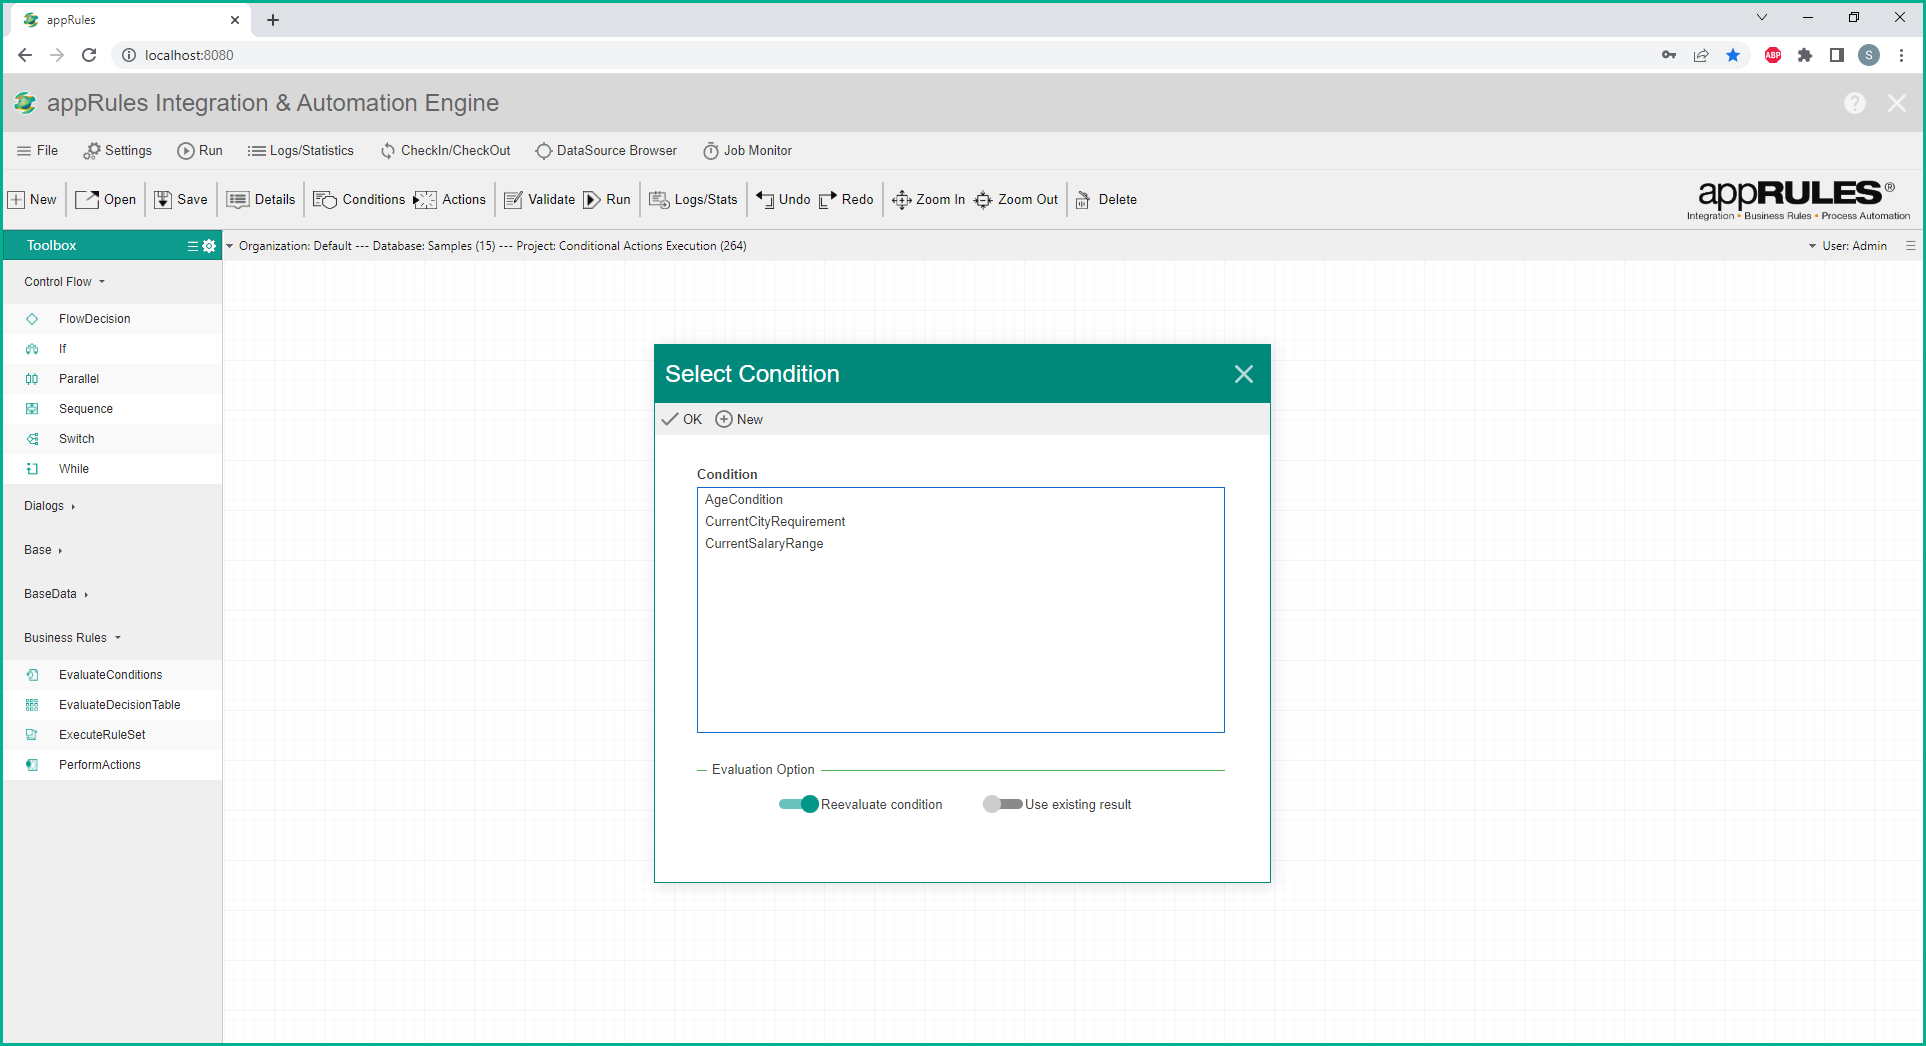Toggle the Reevaluate condition switch
Viewport: 1926px width, 1046px height.
click(799, 804)
